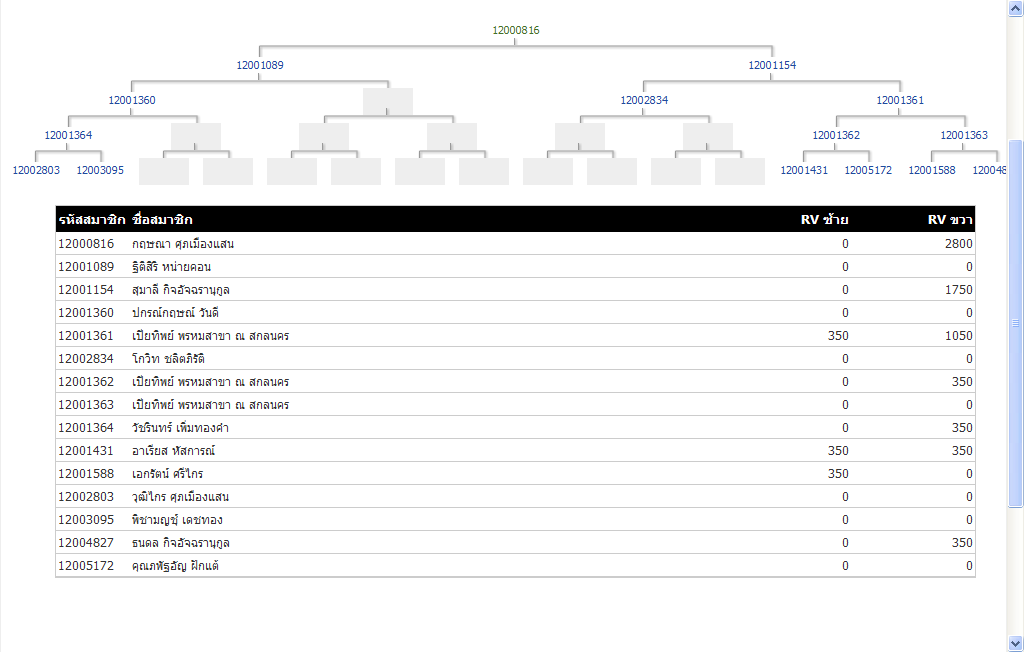Select table row for member 12004827
The width and height of the screenshot is (1024, 652).
point(515,543)
